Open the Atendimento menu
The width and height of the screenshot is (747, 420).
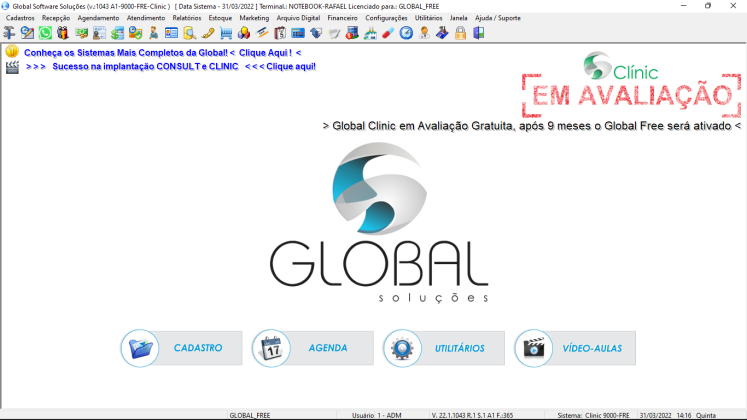[146, 18]
